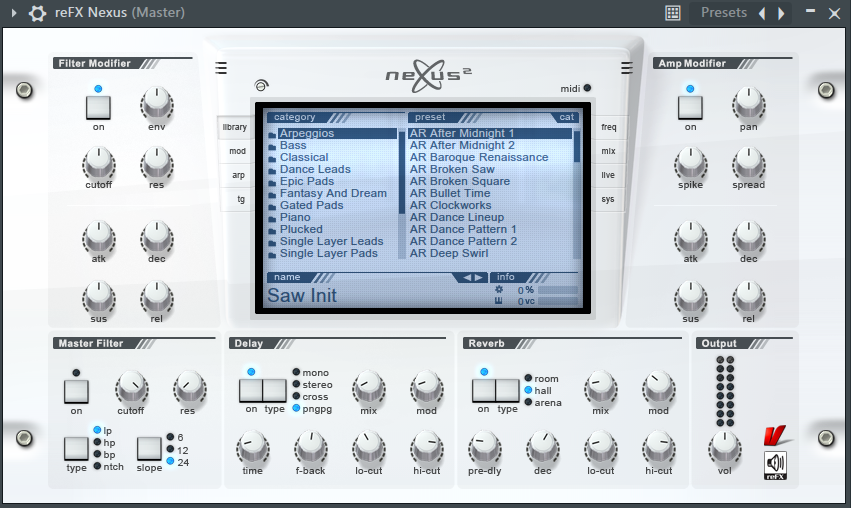Go to previous preset with left arrow

(763, 13)
